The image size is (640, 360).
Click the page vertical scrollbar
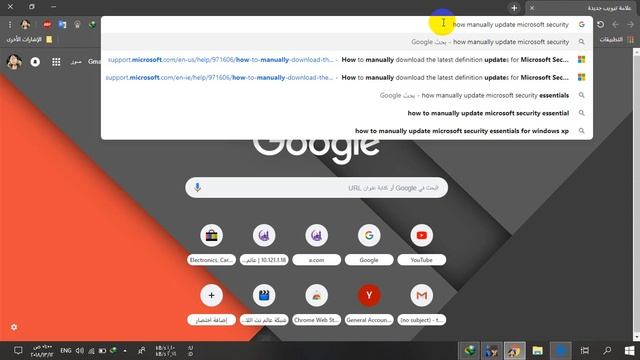(x=636, y=195)
